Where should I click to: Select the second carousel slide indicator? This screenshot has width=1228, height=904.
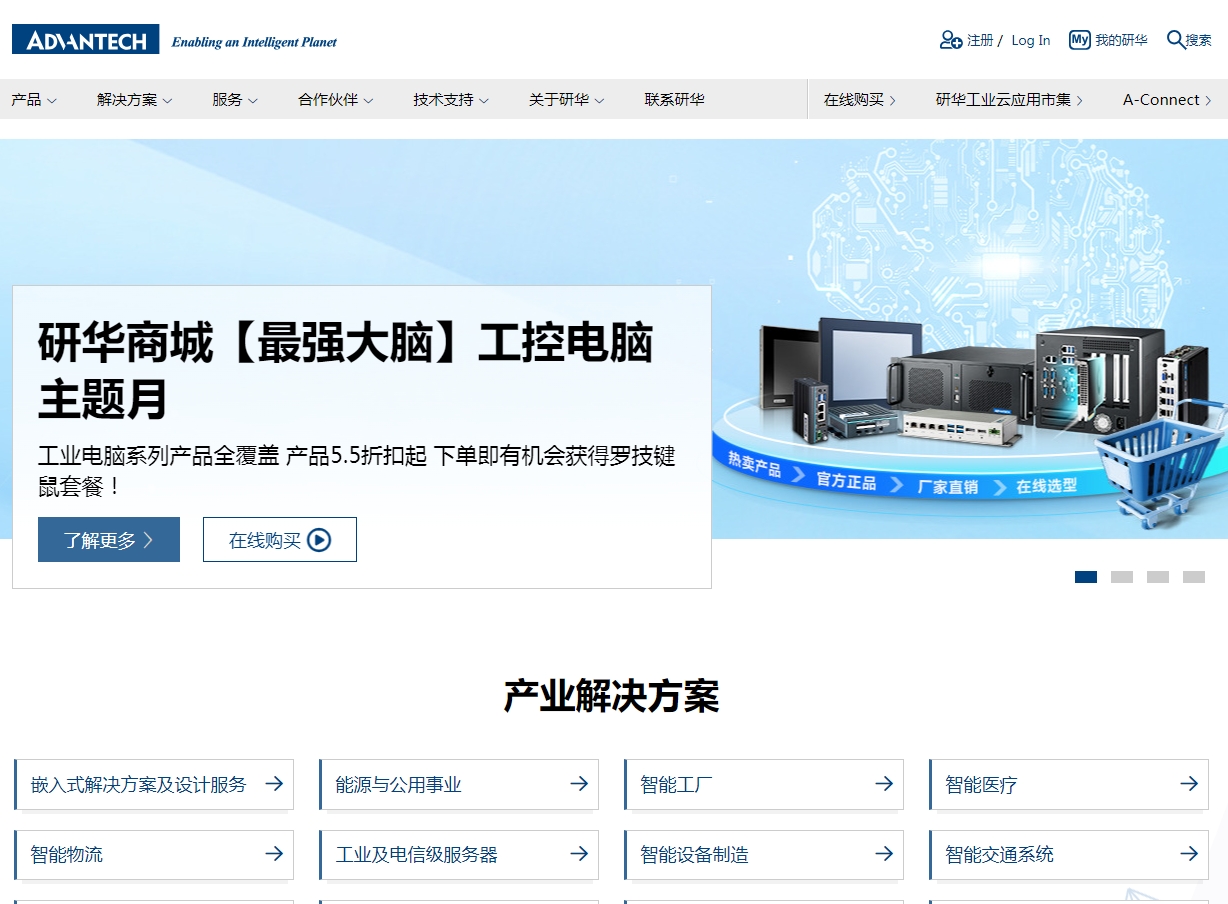pyautogui.click(x=1122, y=577)
